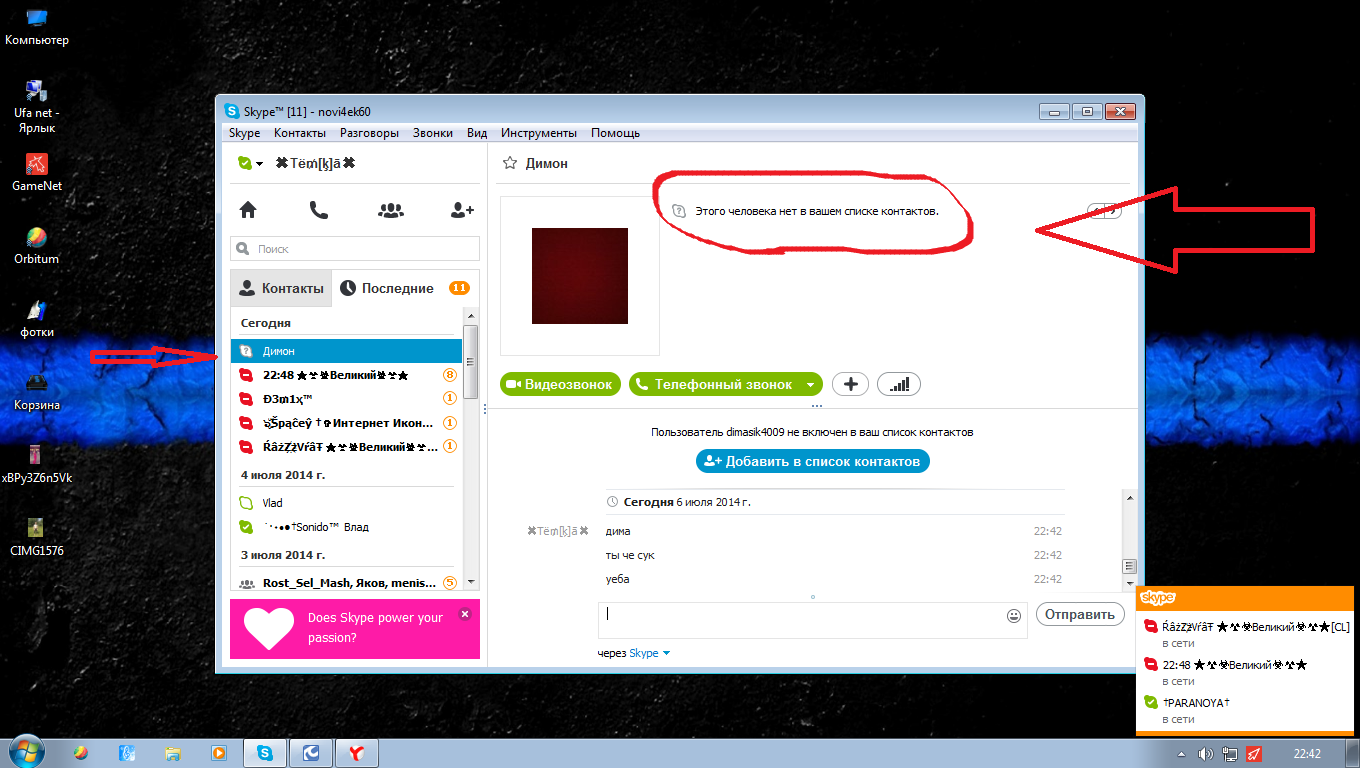The height and width of the screenshot is (768, 1360).
Task: Open the 'через Skype' dropdown
Action: click(650, 653)
